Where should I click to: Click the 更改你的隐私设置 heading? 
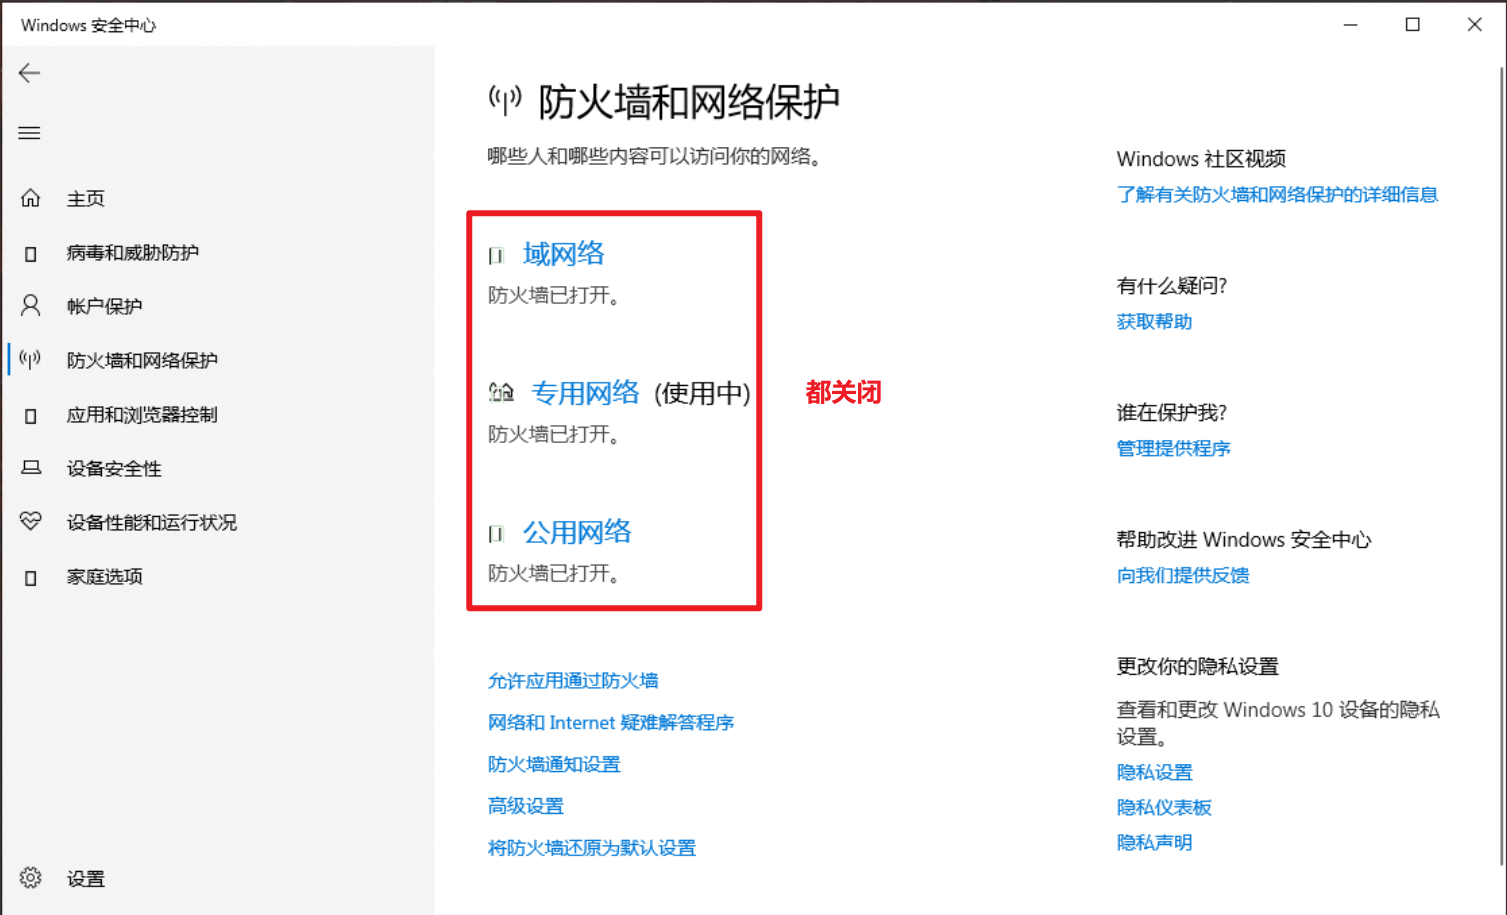point(1197,667)
